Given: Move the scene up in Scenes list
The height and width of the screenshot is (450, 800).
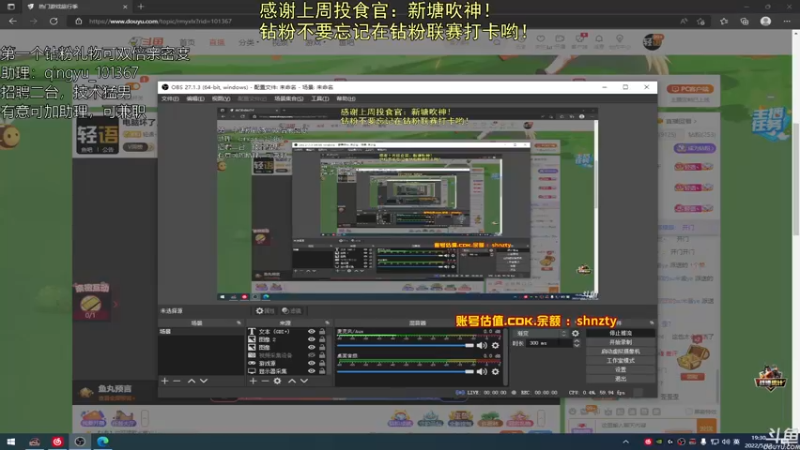Looking at the screenshot, I should (191, 381).
